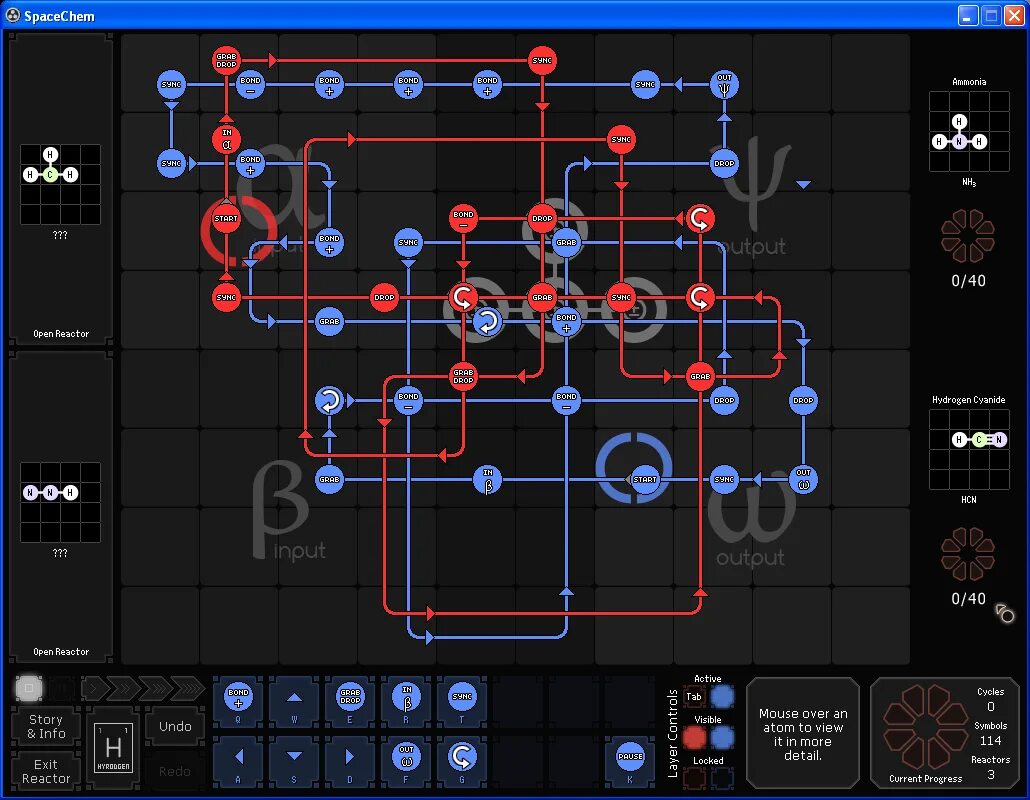Image resolution: width=1030 pixels, height=800 pixels.
Task: Close the SpaceChem window
Action: (1014, 16)
